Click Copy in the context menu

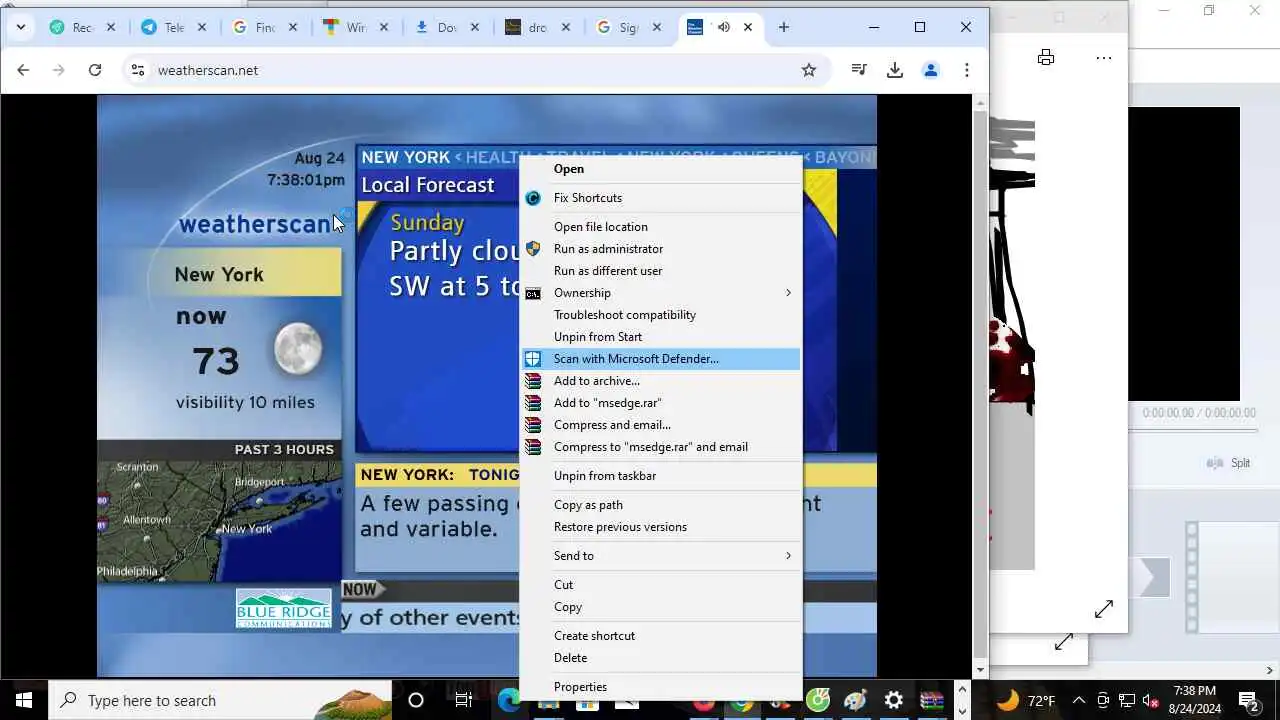(568, 607)
